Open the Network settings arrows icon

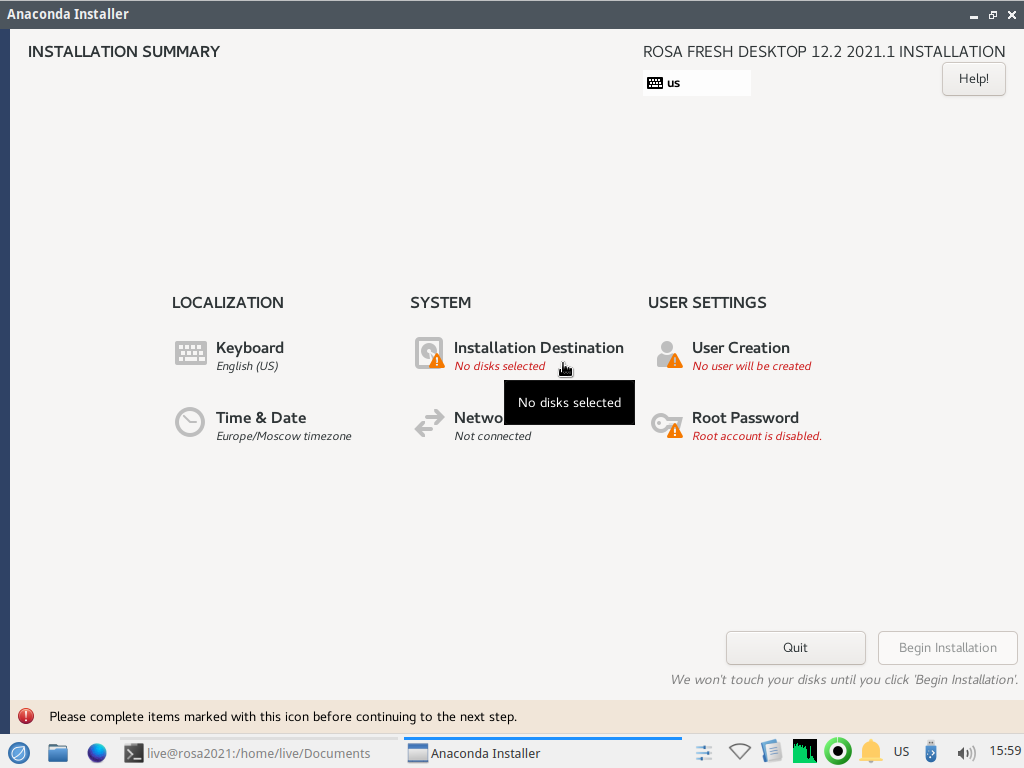pyautogui.click(x=429, y=423)
